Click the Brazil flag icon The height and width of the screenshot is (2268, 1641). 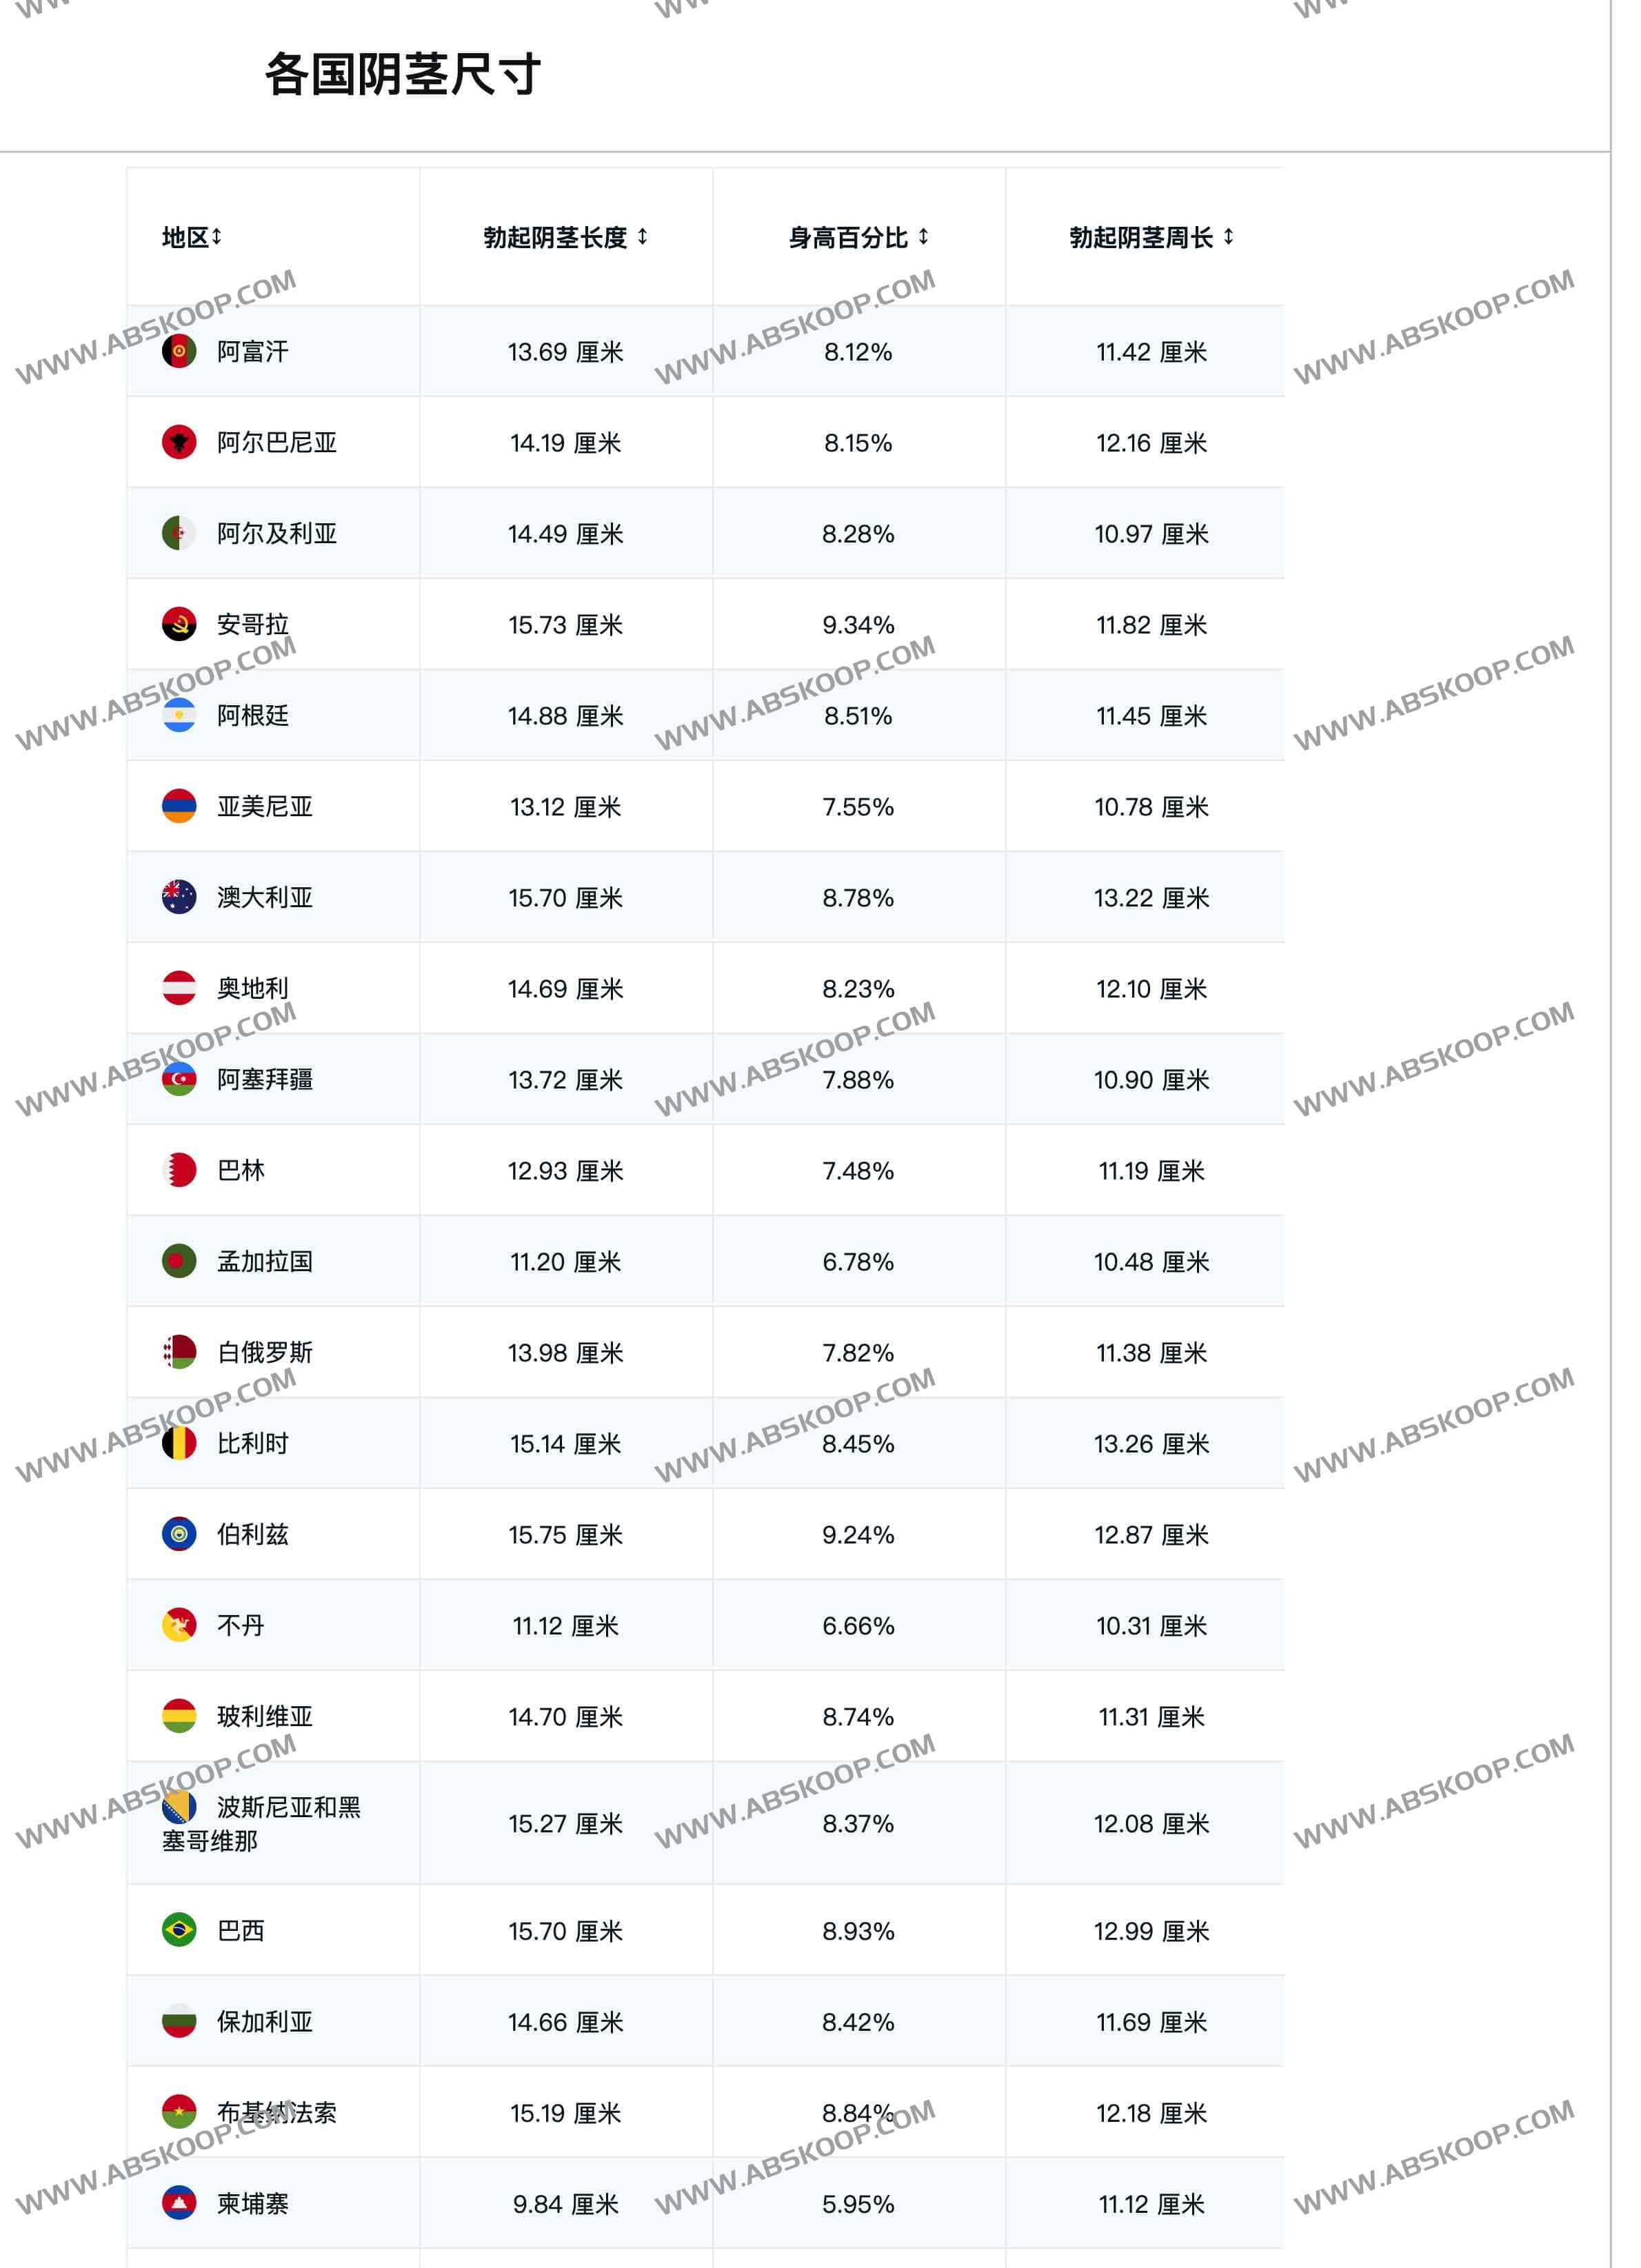click(x=179, y=1930)
